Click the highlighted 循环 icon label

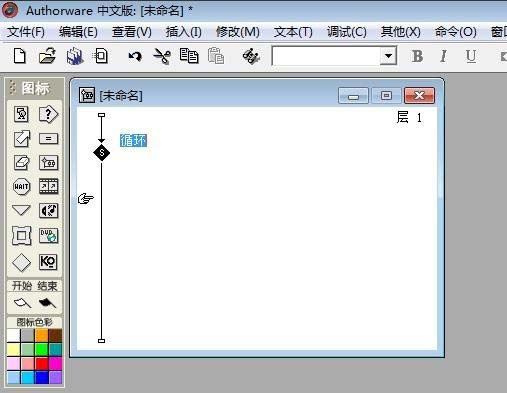click(x=133, y=141)
